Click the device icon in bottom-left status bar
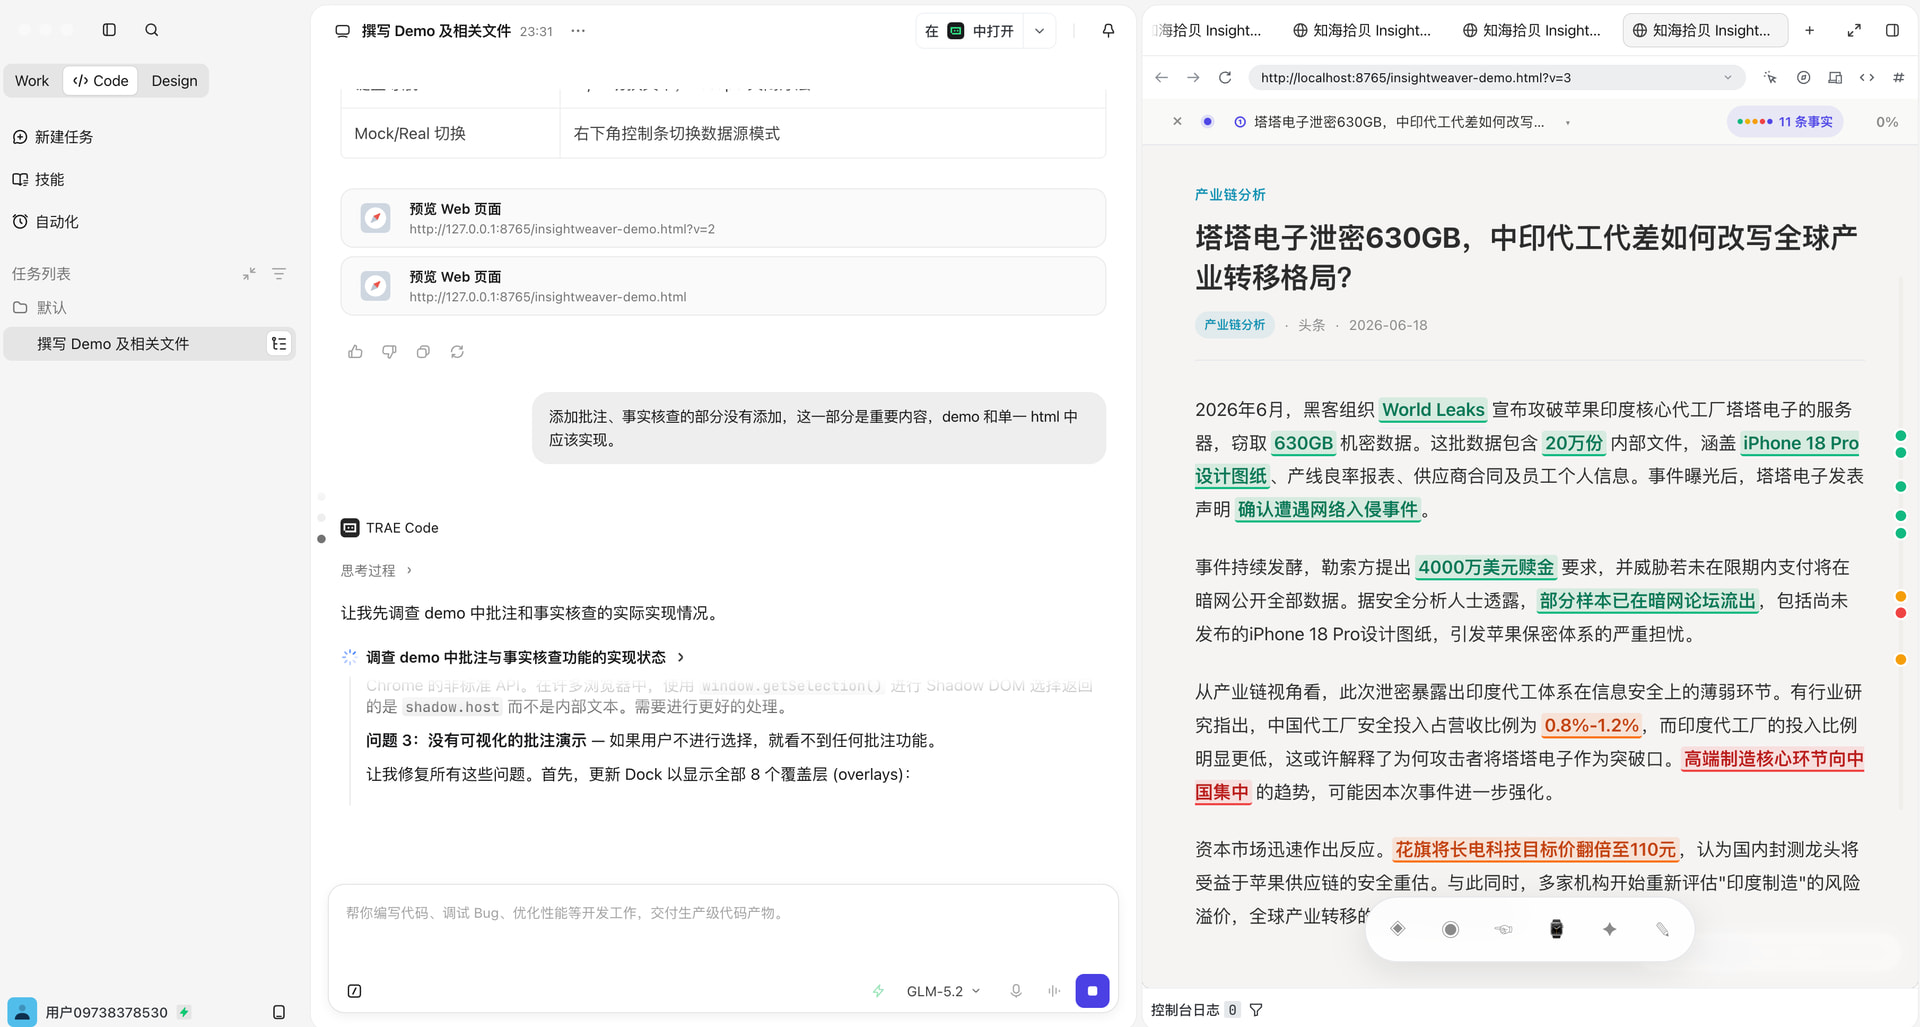This screenshot has height=1027, width=1920. pos(279,1012)
